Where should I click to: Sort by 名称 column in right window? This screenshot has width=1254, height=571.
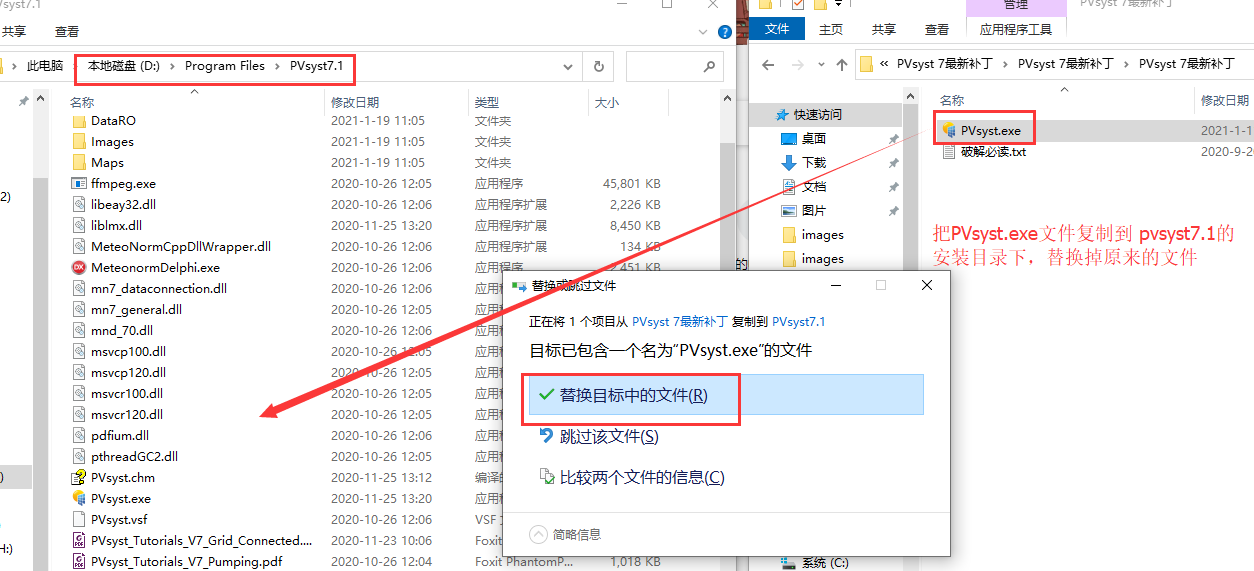pyautogui.click(x=952, y=101)
